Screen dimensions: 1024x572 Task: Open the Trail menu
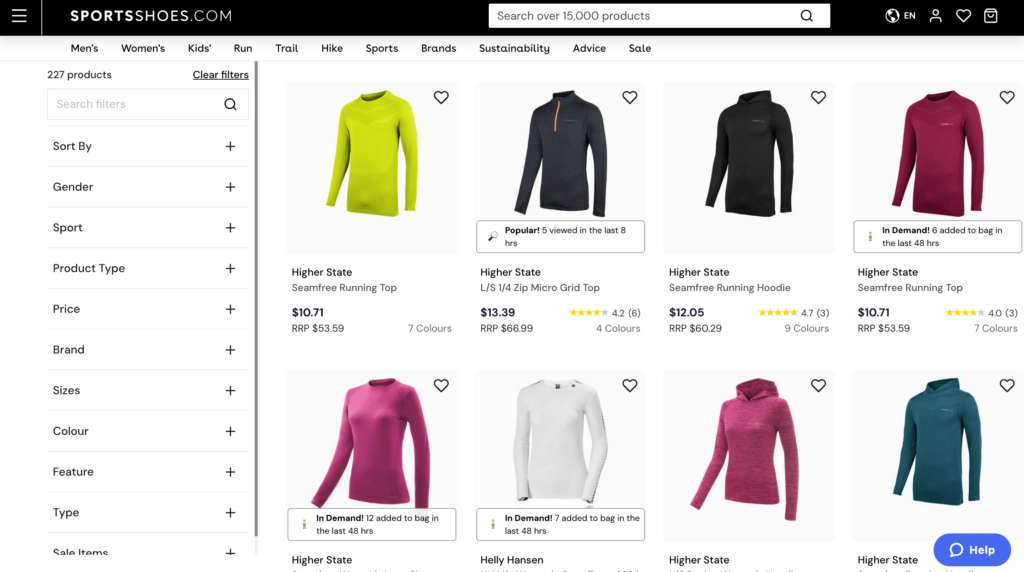[x=286, y=48]
